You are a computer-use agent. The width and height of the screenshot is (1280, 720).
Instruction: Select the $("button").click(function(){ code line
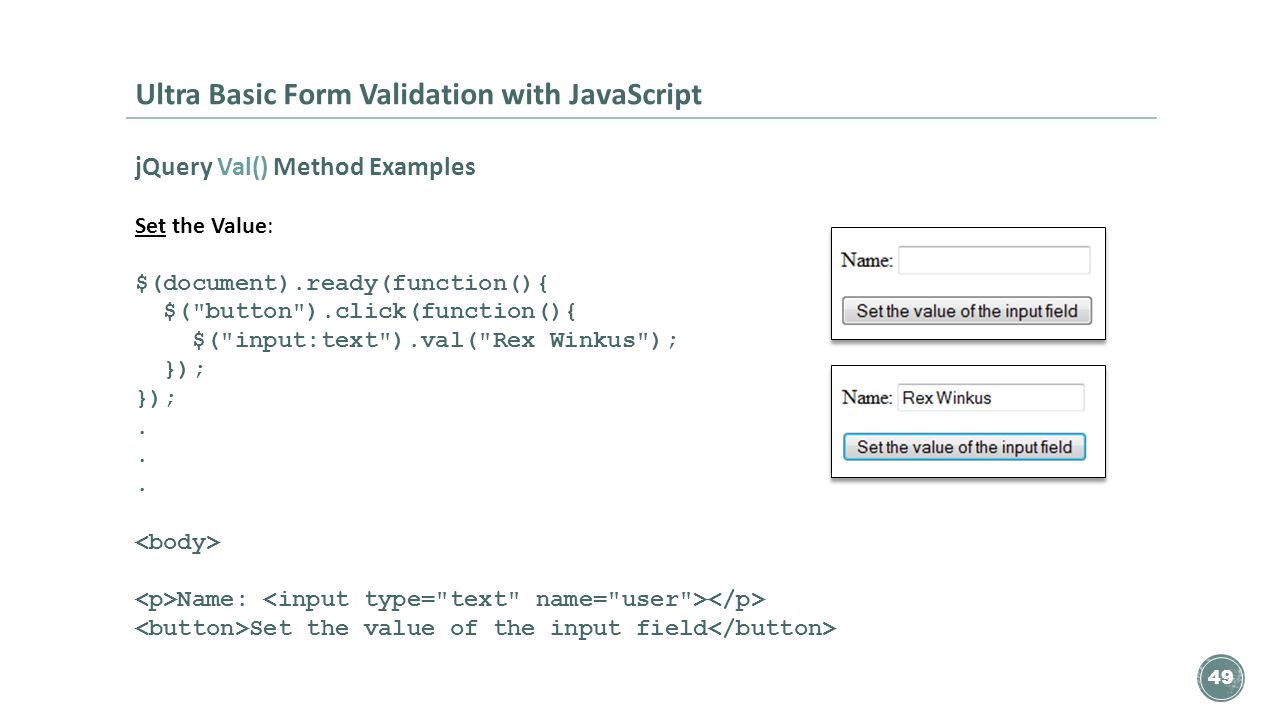pos(370,311)
